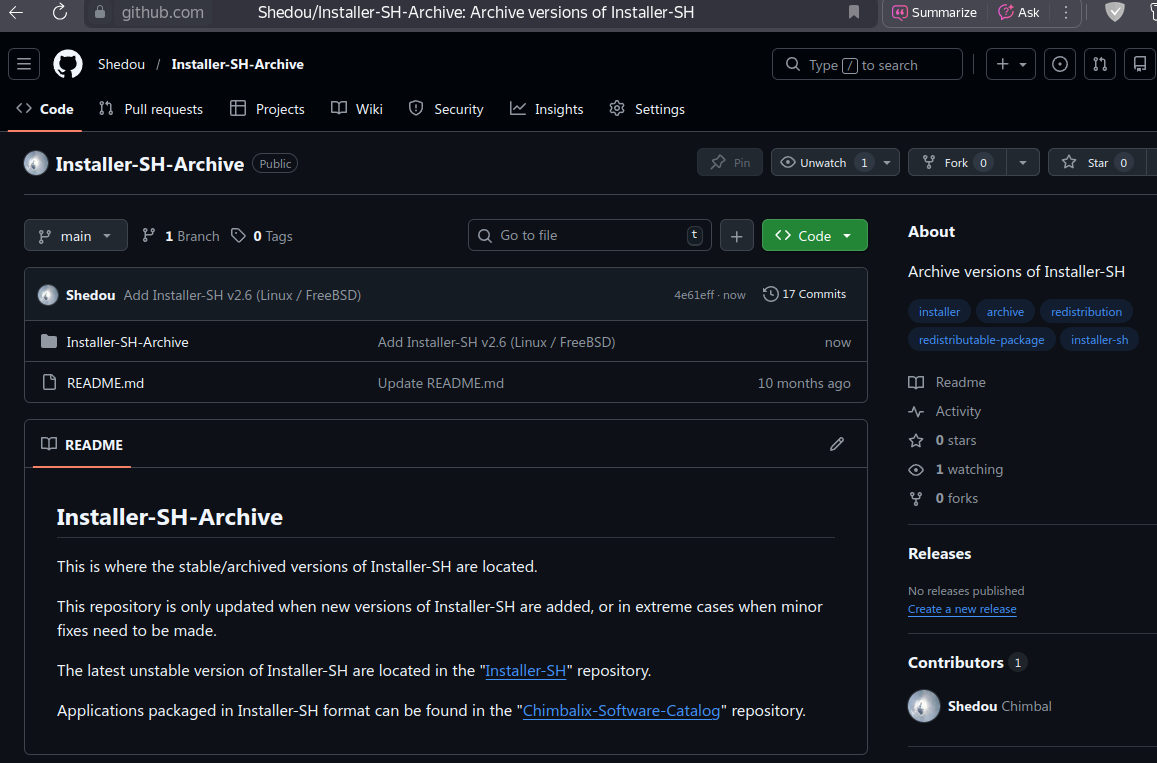Open the add file plus button
Image resolution: width=1157 pixels, height=763 pixels.
(x=736, y=235)
